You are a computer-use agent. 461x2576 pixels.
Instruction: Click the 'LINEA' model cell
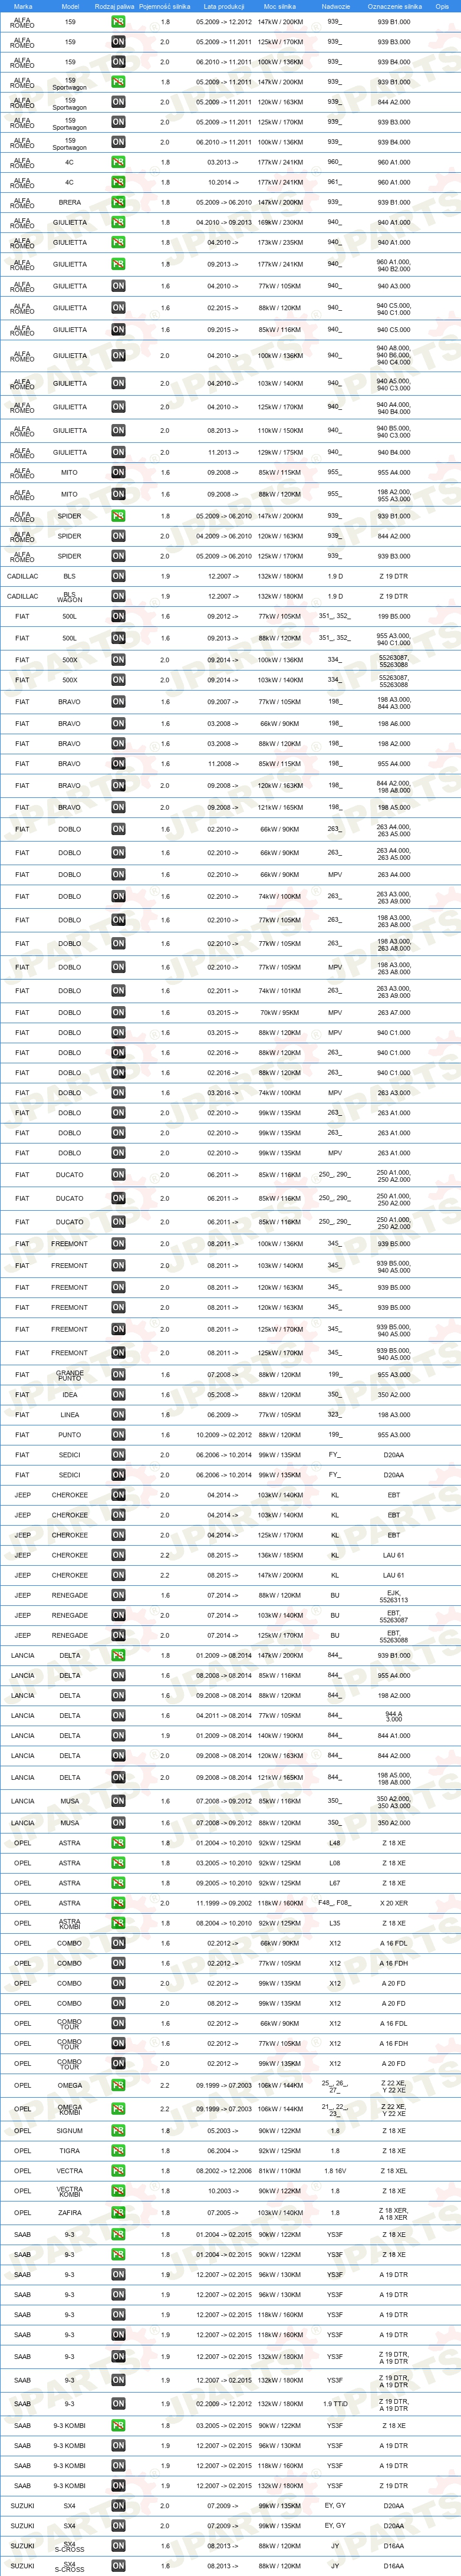tap(70, 1414)
